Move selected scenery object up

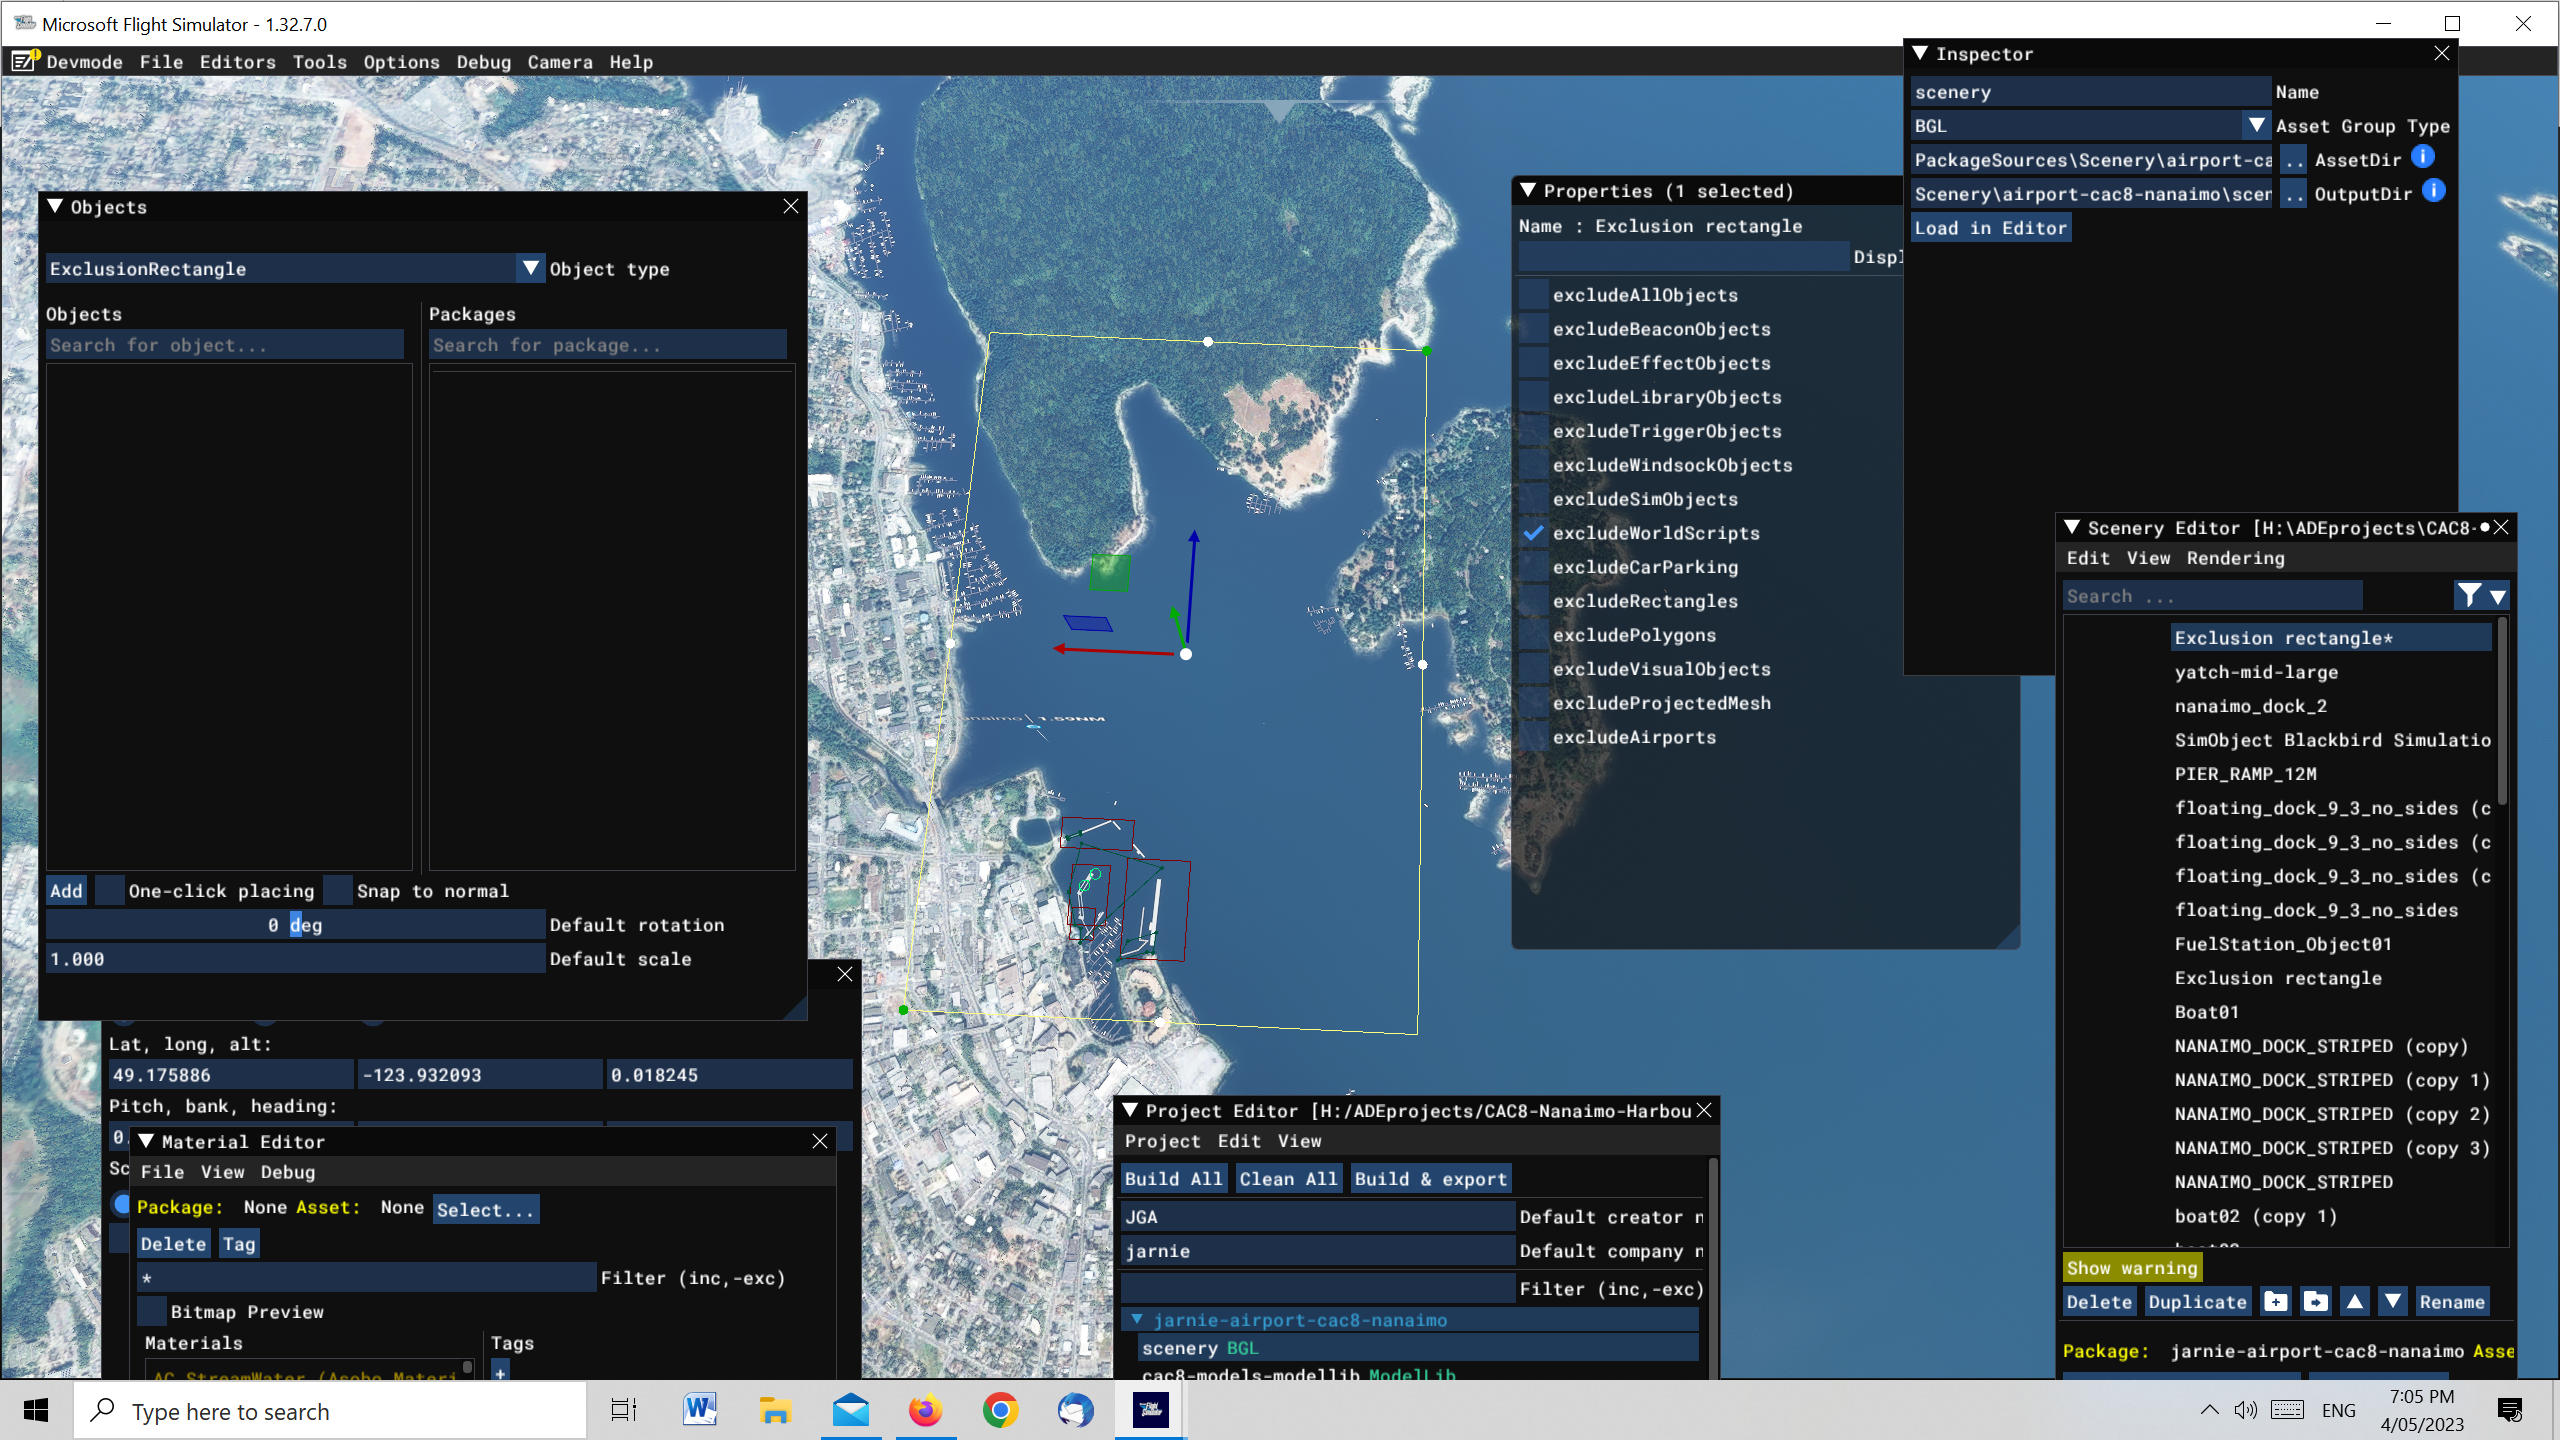pyautogui.click(x=2355, y=1302)
